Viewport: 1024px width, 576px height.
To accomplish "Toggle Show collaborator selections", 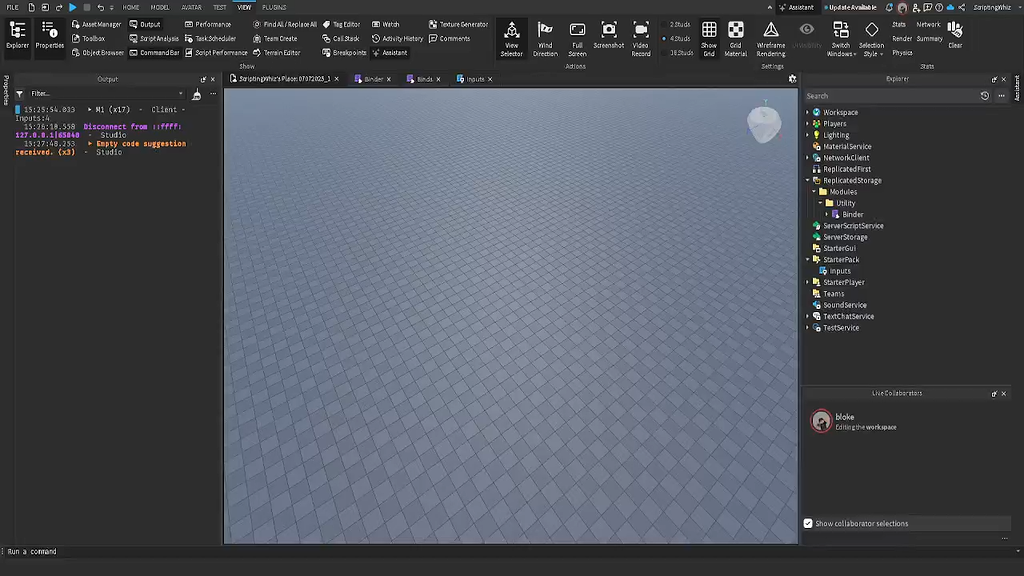I will coord(808,523).
